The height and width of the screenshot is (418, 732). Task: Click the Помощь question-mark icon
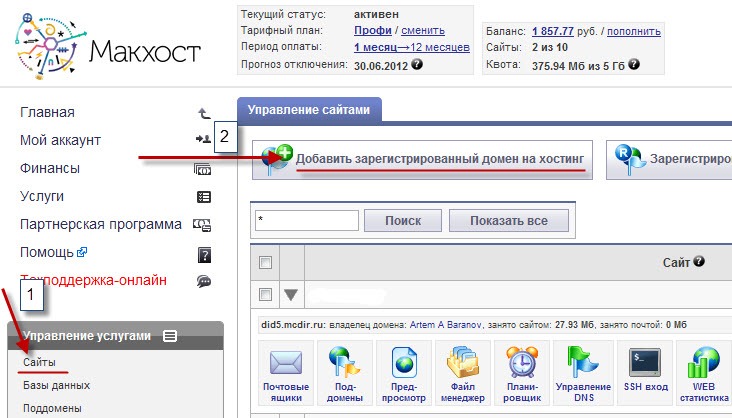tap(204, 255)
